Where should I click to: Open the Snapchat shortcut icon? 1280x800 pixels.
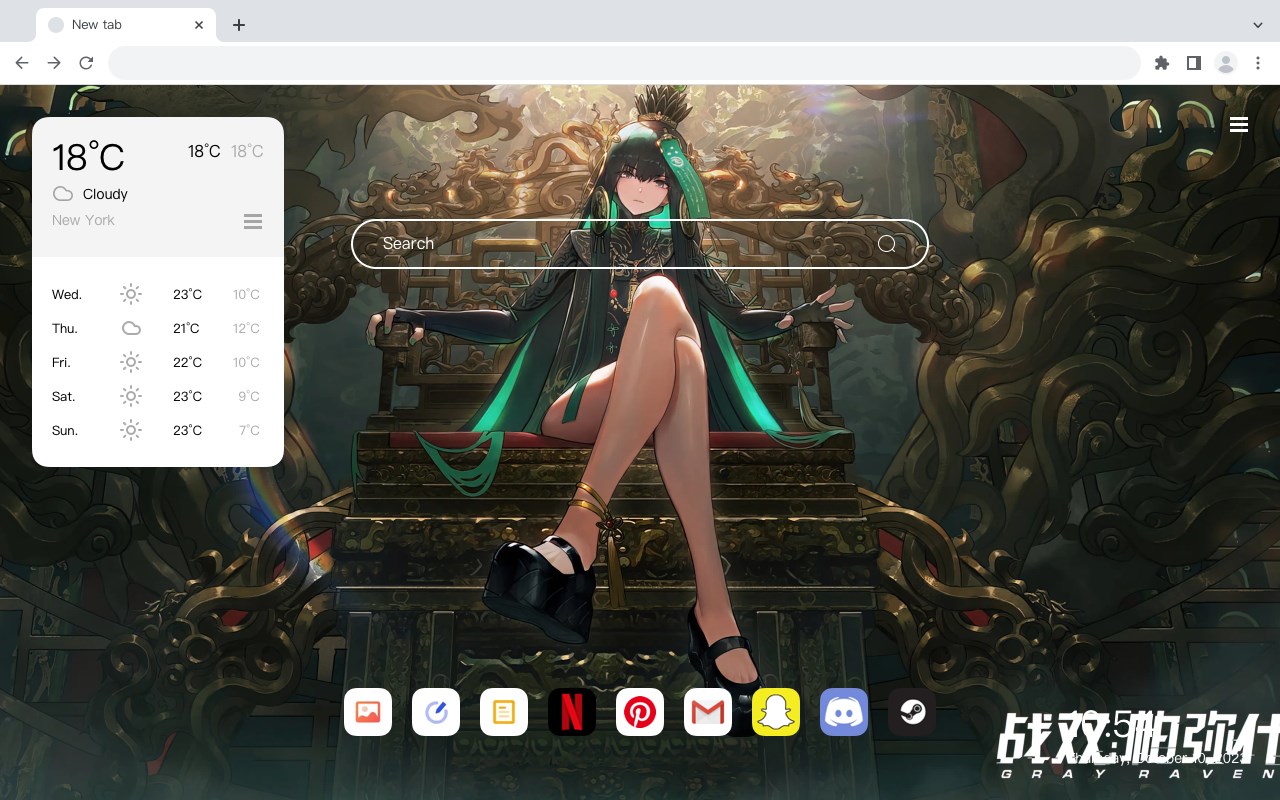point(776,712)
